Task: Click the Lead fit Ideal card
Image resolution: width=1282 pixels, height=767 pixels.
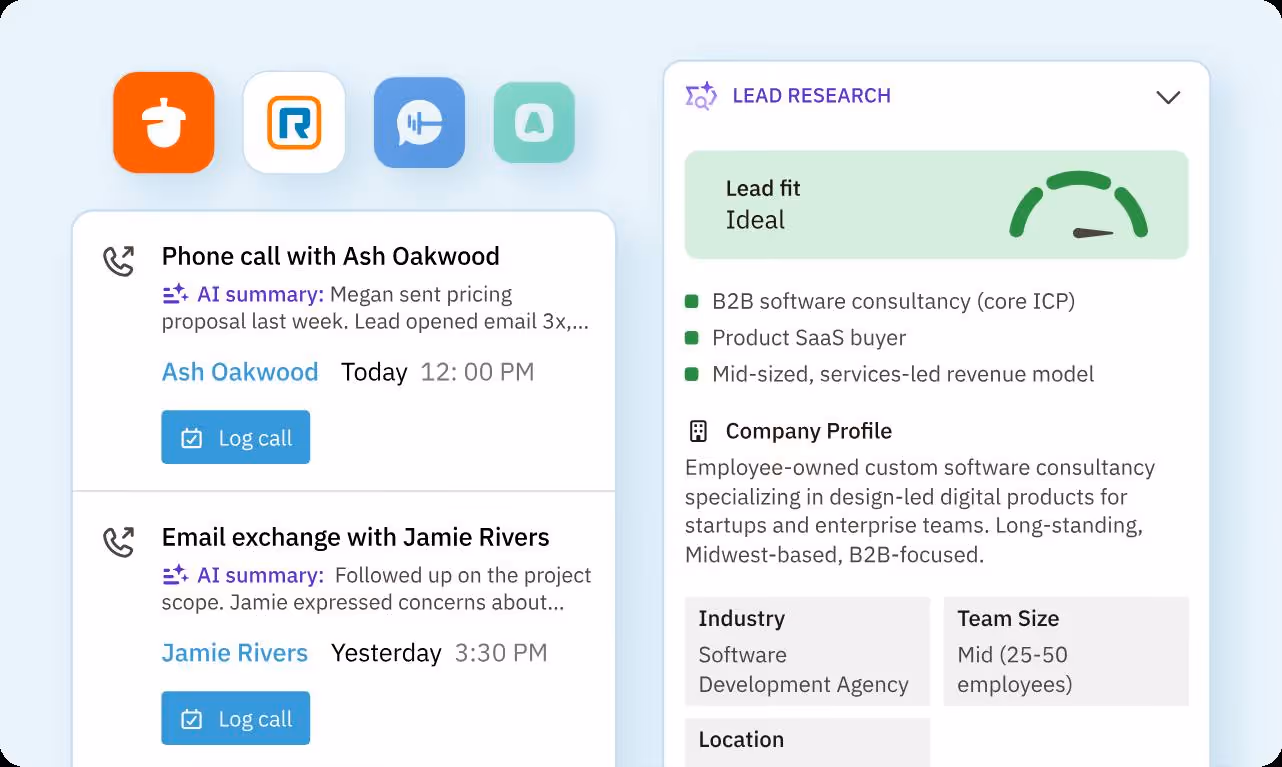Action: click(x=936, y=205)
